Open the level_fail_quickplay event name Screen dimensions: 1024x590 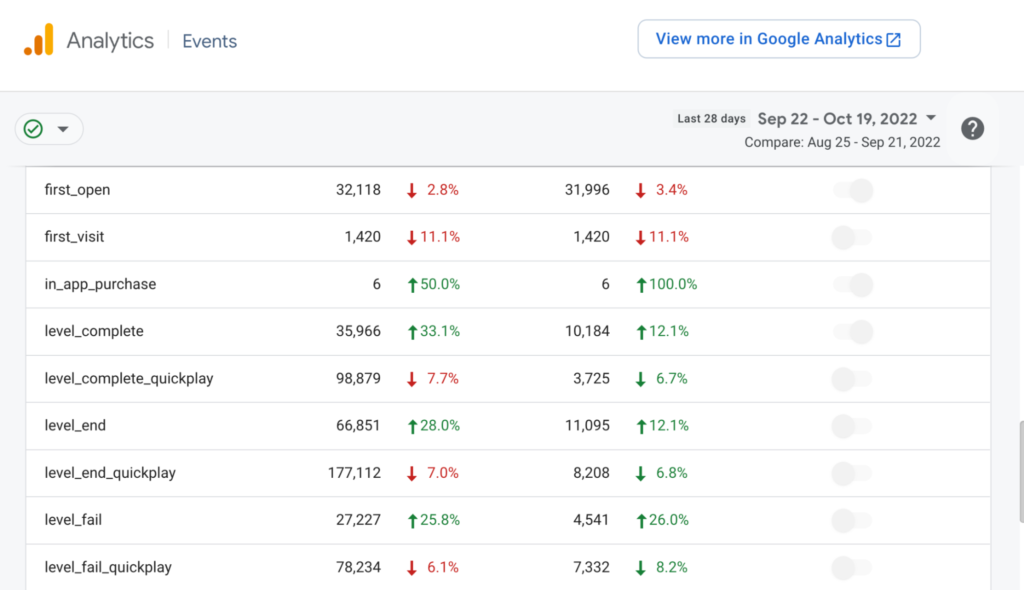click(108, 567)
